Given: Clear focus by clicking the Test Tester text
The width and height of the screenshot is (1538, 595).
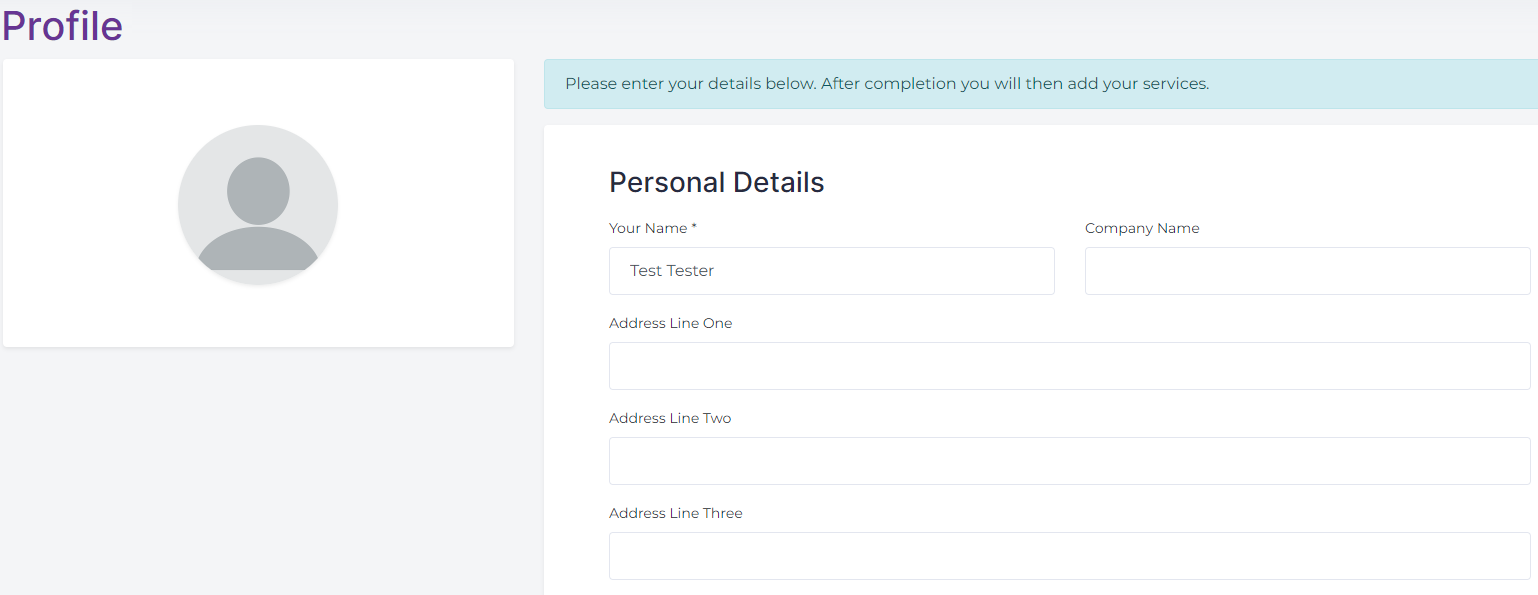Looking at the screenshot, I should click(x=671, y=270).
